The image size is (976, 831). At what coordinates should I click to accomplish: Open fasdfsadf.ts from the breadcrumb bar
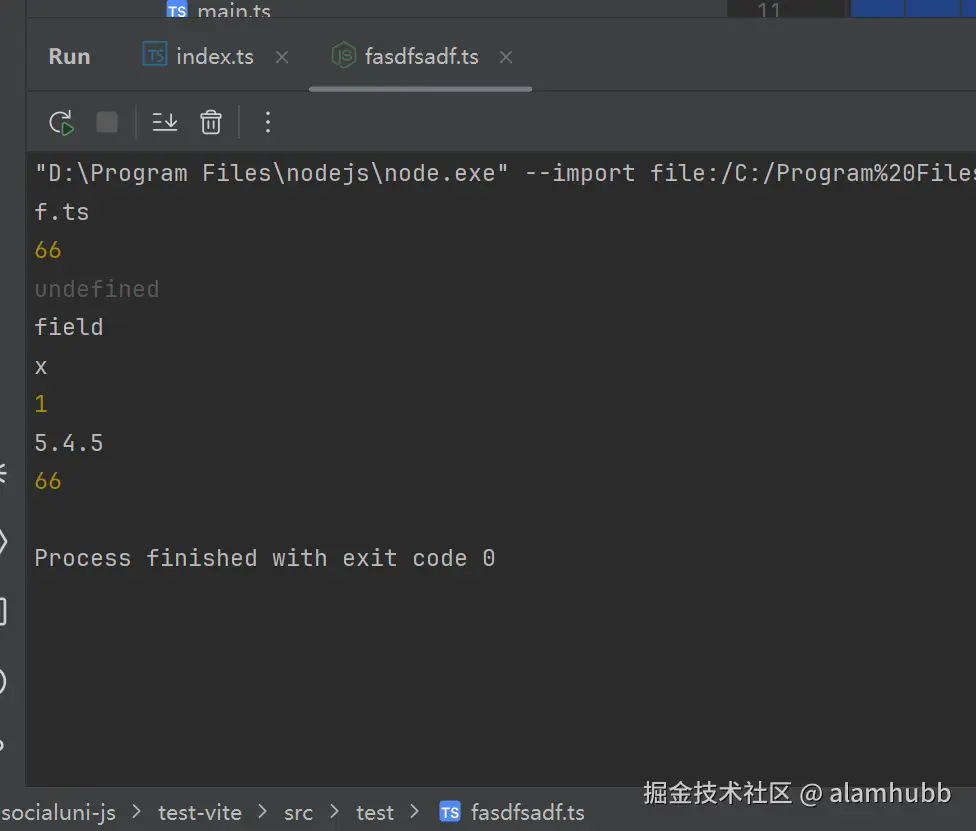(527, 812)
